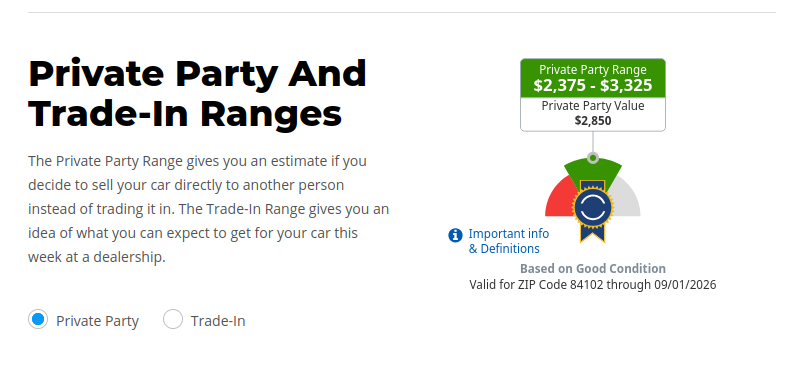This screenshot has height=385, width=804.
Task: Click the gold seal on the ribbon badge
Action: click(593, 207)
